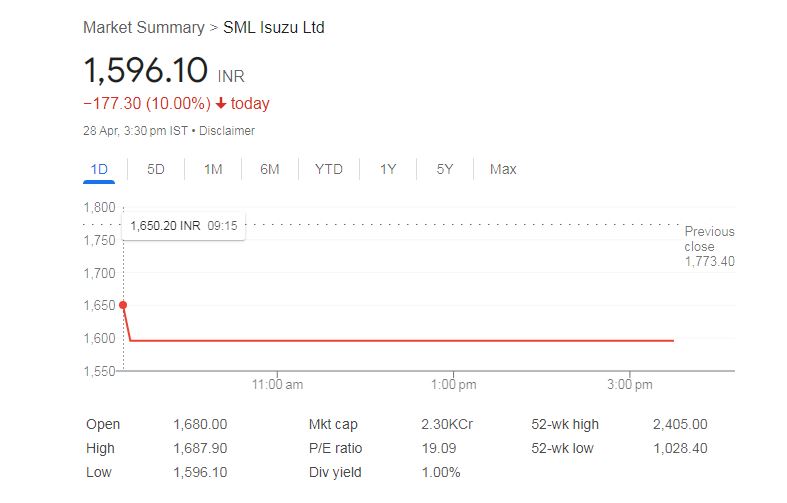Click the 1,650.20 INR price tooltip
The width and height of the screenshot is (787, 503).
(x=184, y=226)
